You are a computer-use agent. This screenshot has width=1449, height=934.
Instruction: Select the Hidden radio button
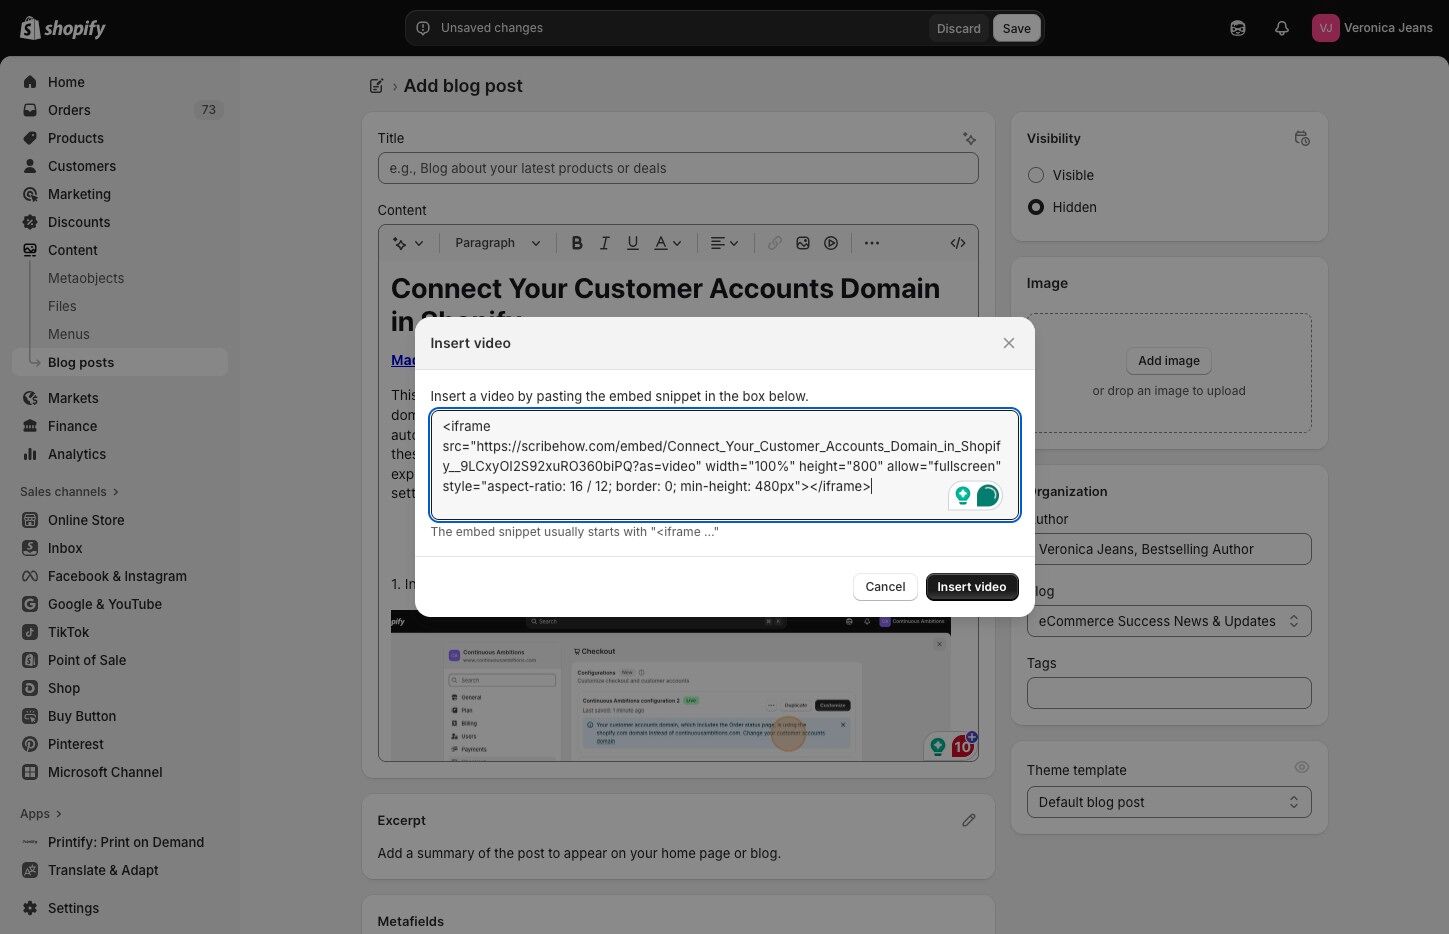tap(1036, 207)
